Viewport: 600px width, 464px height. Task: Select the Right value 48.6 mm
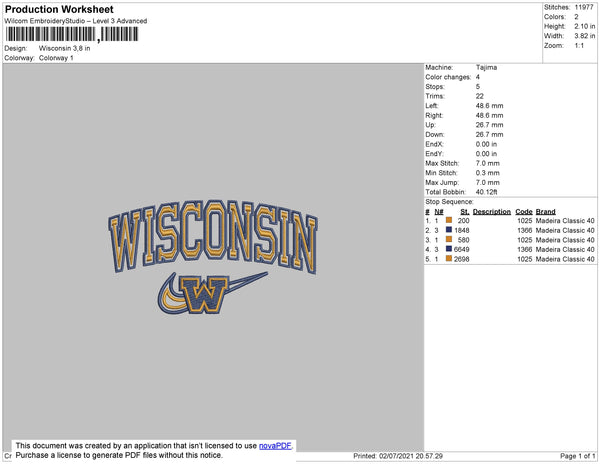point(489,116)
